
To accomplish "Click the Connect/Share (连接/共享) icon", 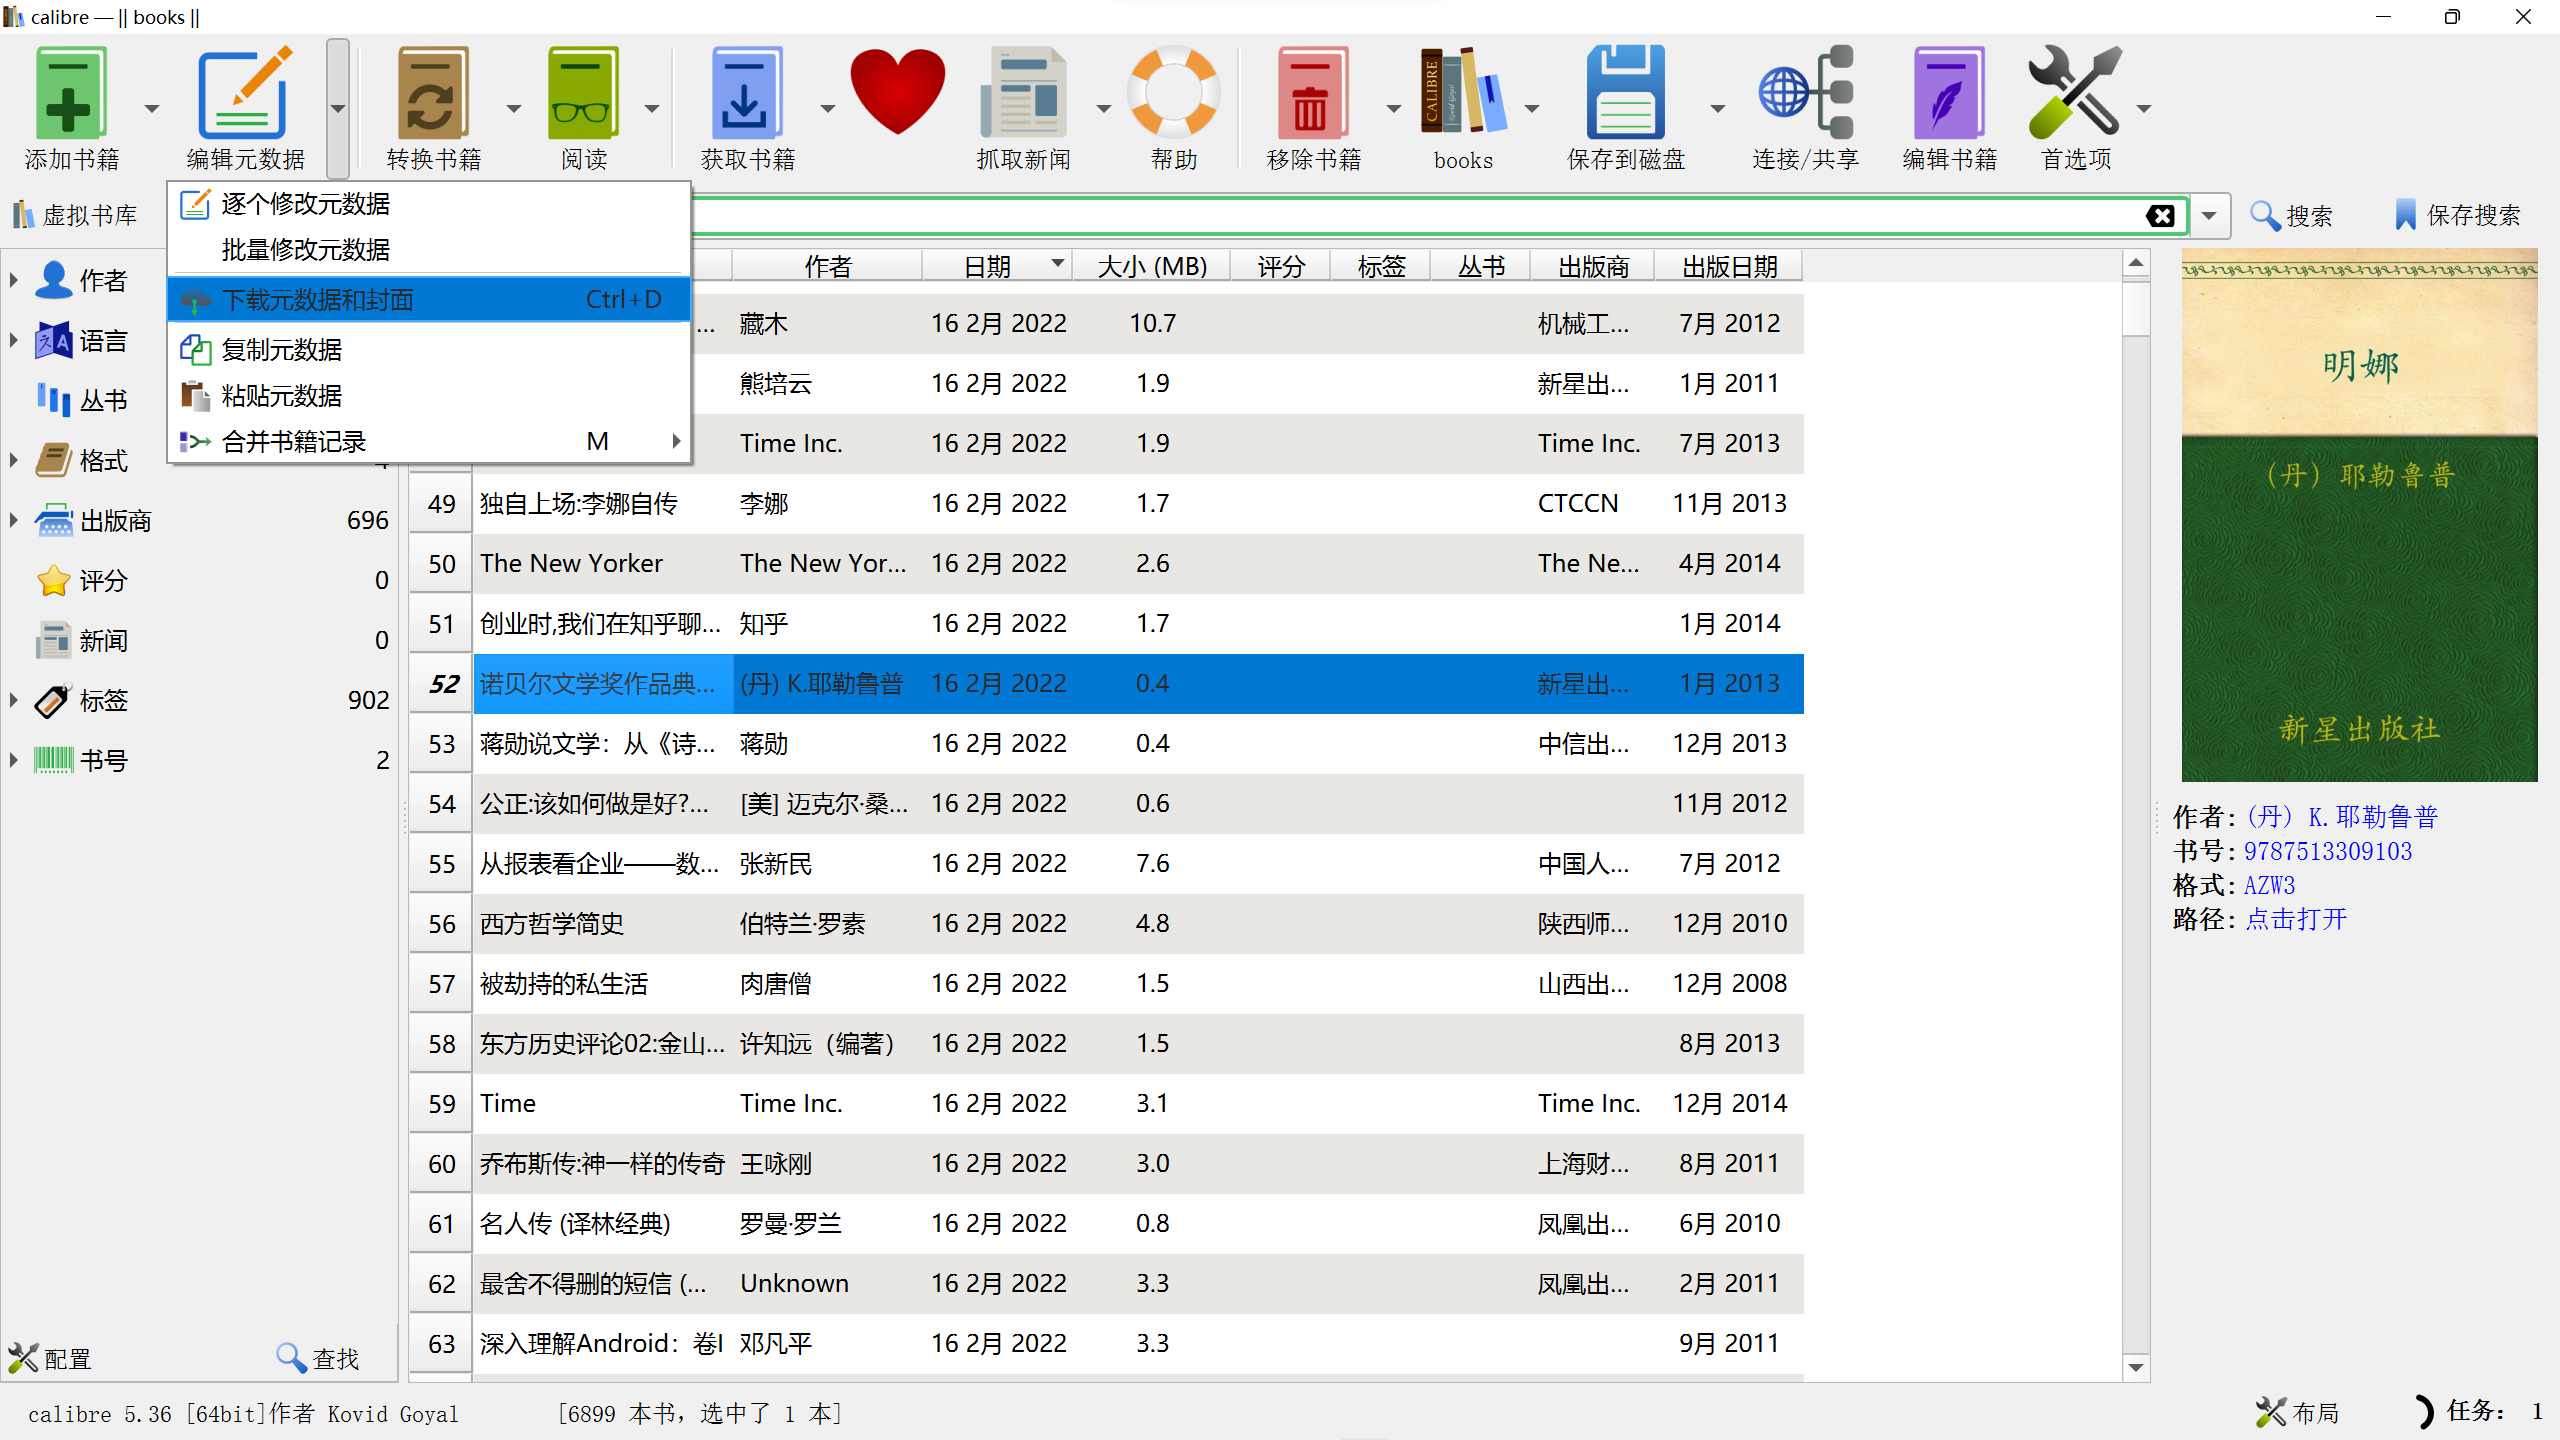I will (1805, 94).
